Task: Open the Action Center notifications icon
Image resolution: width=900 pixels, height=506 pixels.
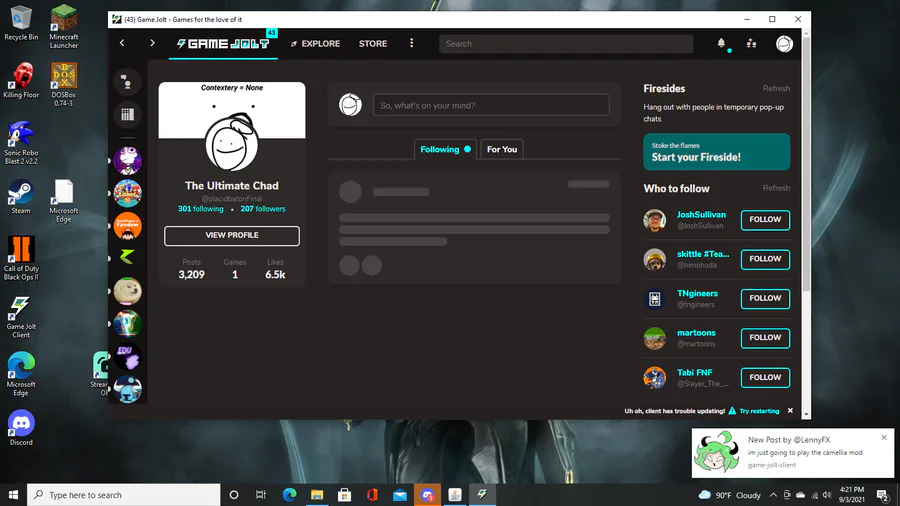Action: [883, 495]
